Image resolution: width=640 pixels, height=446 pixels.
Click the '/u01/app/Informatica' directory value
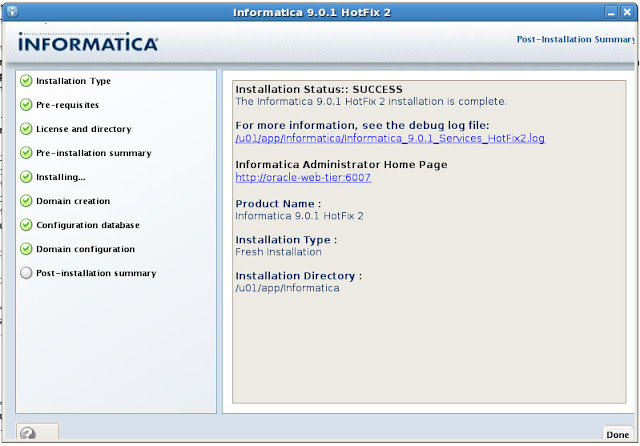(287, 288)
